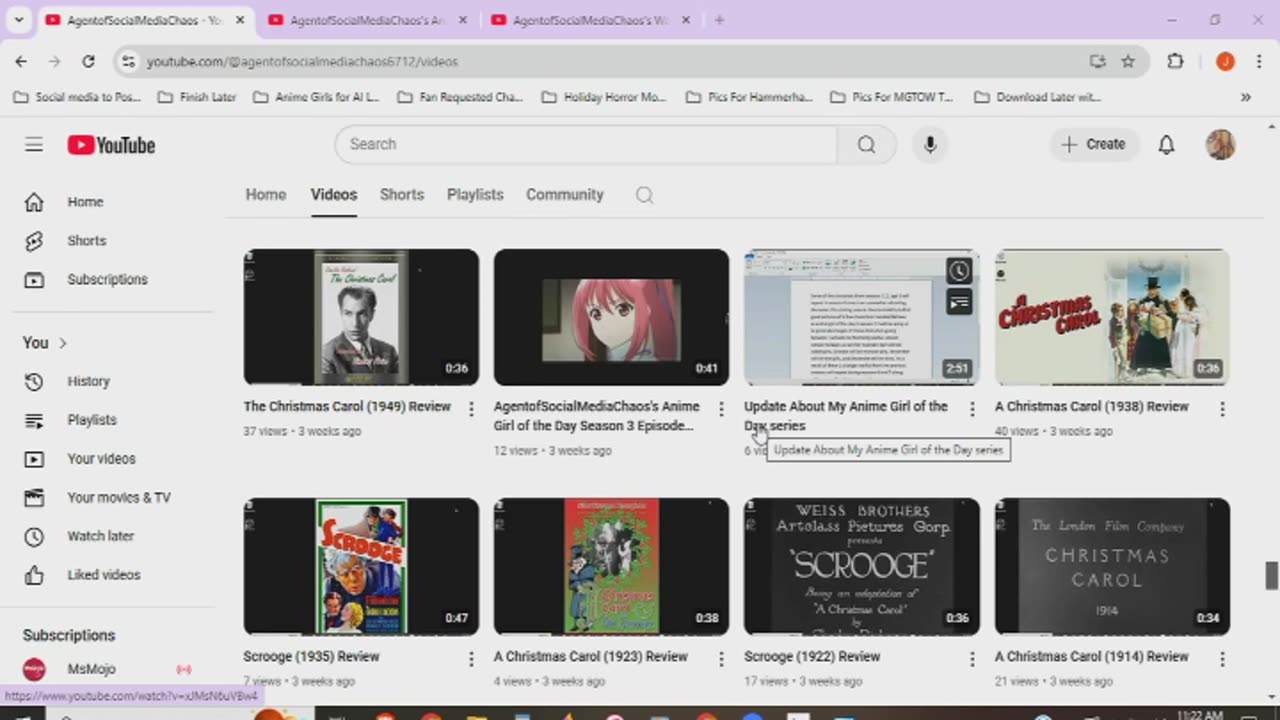Viewport: 1280px width, 720px height.
Task: Switch to the third browser tab
Action: tap(590, 20)
